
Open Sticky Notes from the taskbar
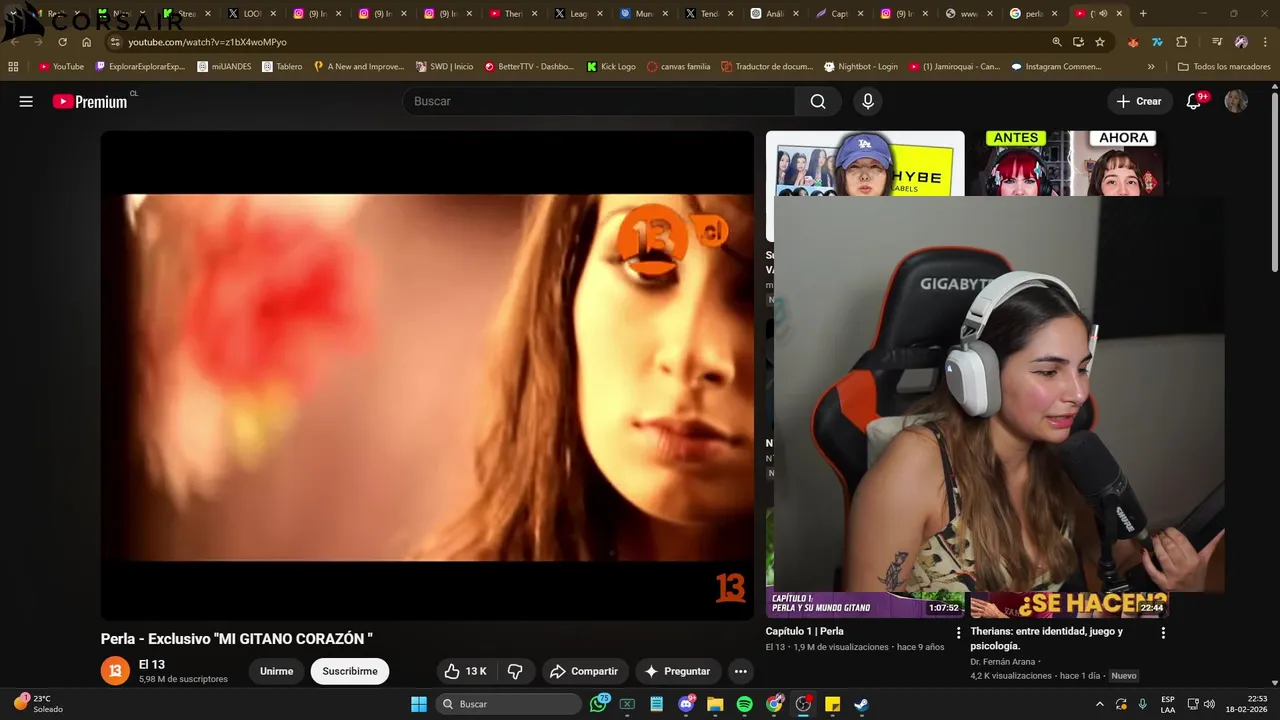click(x=832, y=704)
